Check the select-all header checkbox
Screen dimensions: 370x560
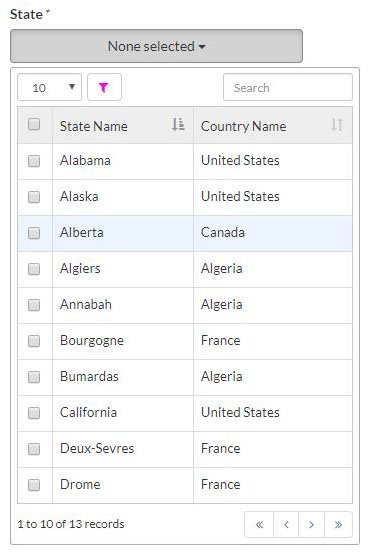(34, 124)
